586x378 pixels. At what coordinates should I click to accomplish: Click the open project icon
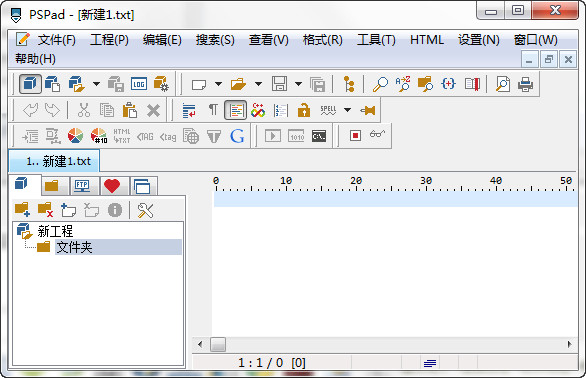[x=77, y=84]
